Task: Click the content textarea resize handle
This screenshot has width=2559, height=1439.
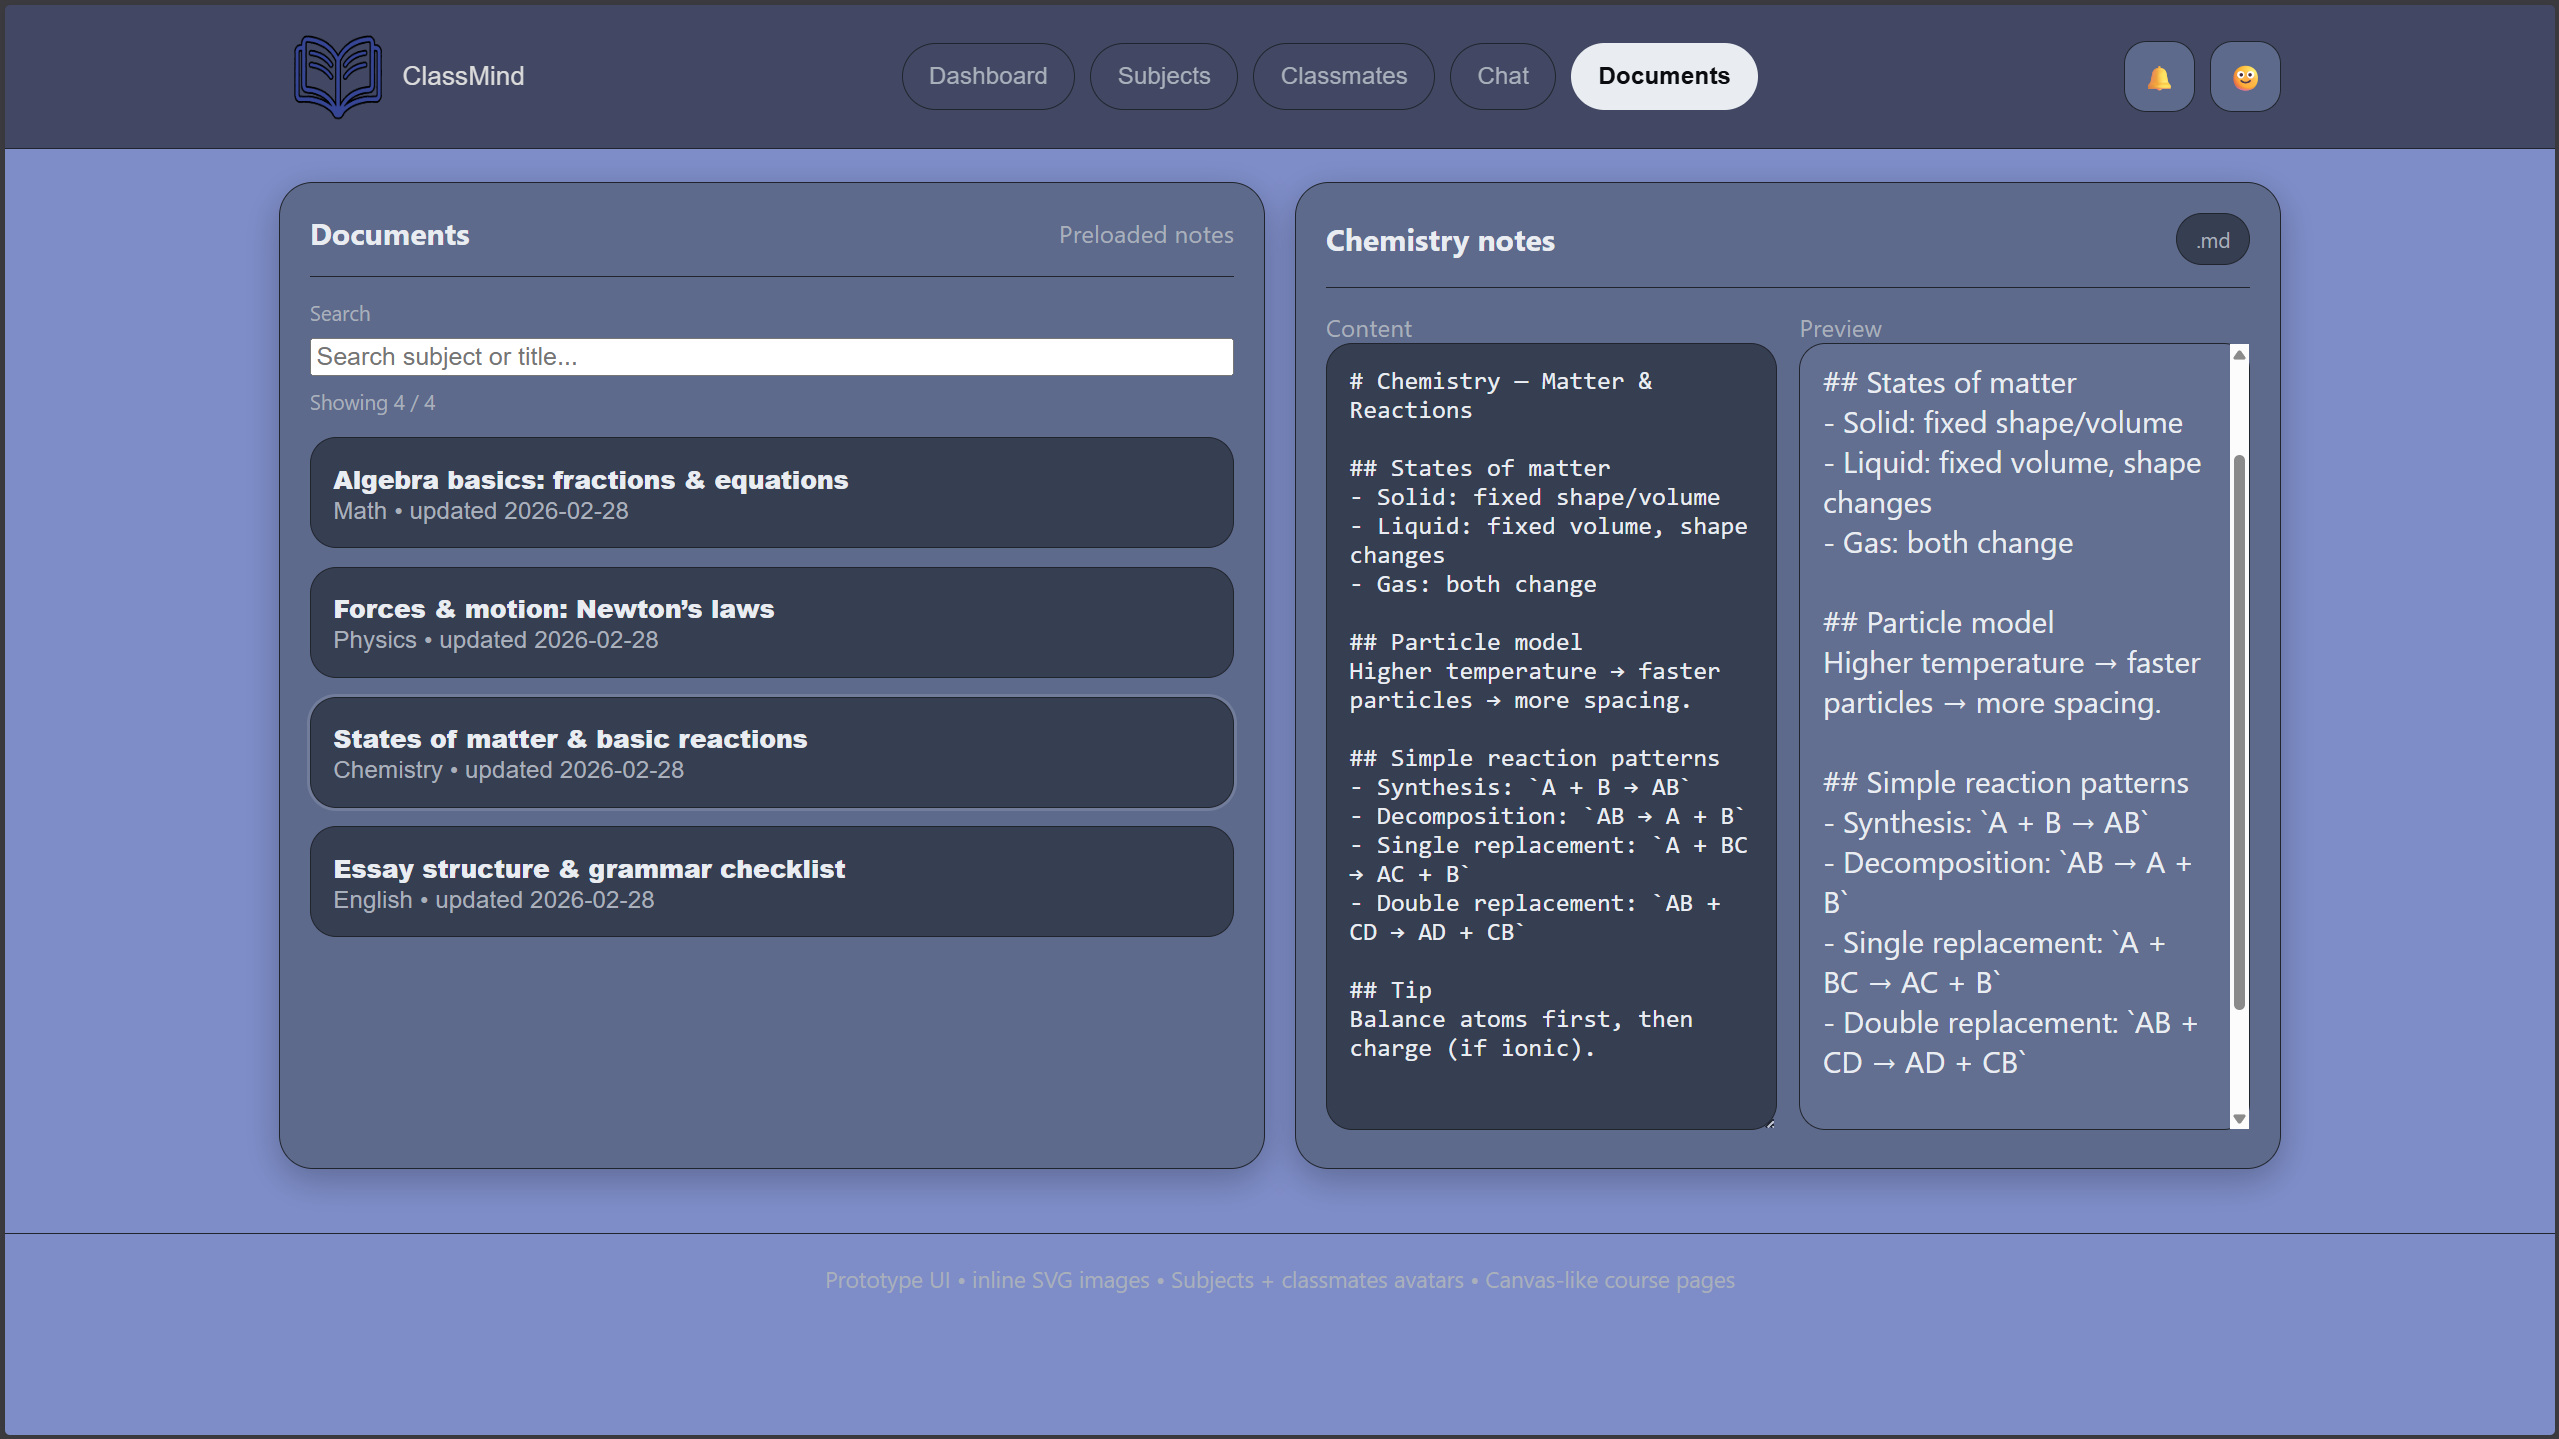Action: (1770, 1123)
